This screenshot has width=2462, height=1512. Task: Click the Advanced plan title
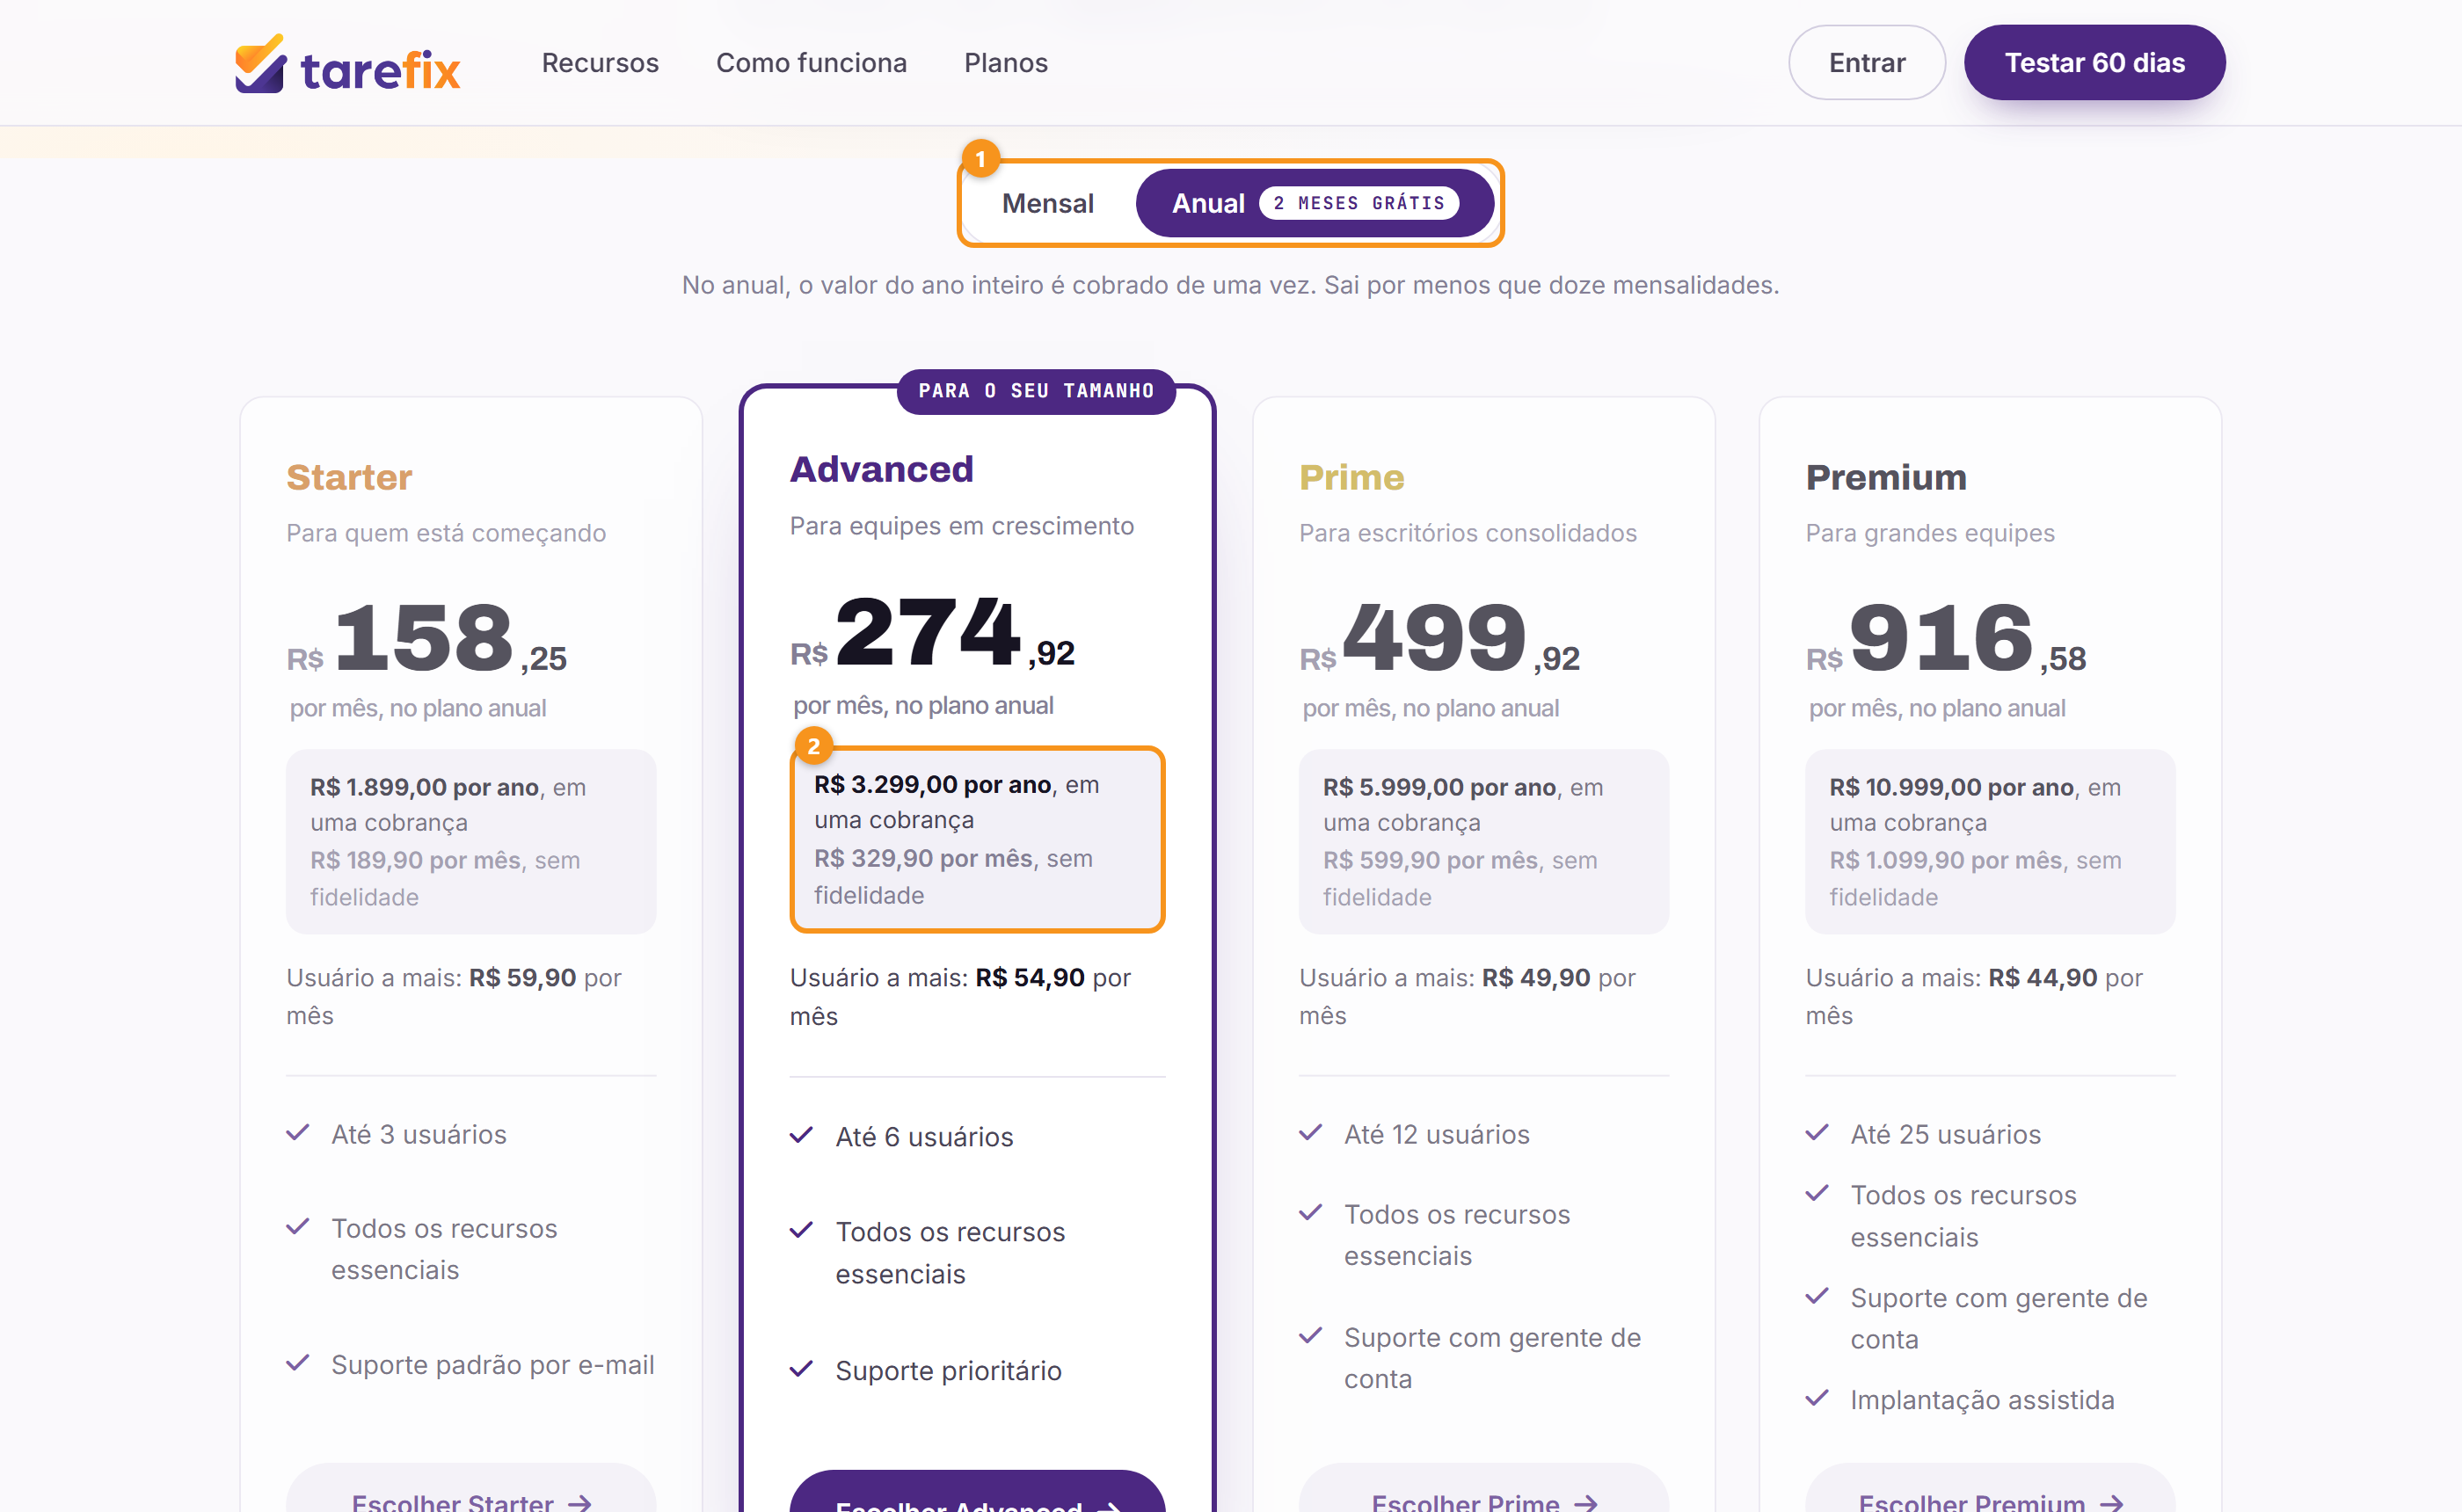point(881,469)
